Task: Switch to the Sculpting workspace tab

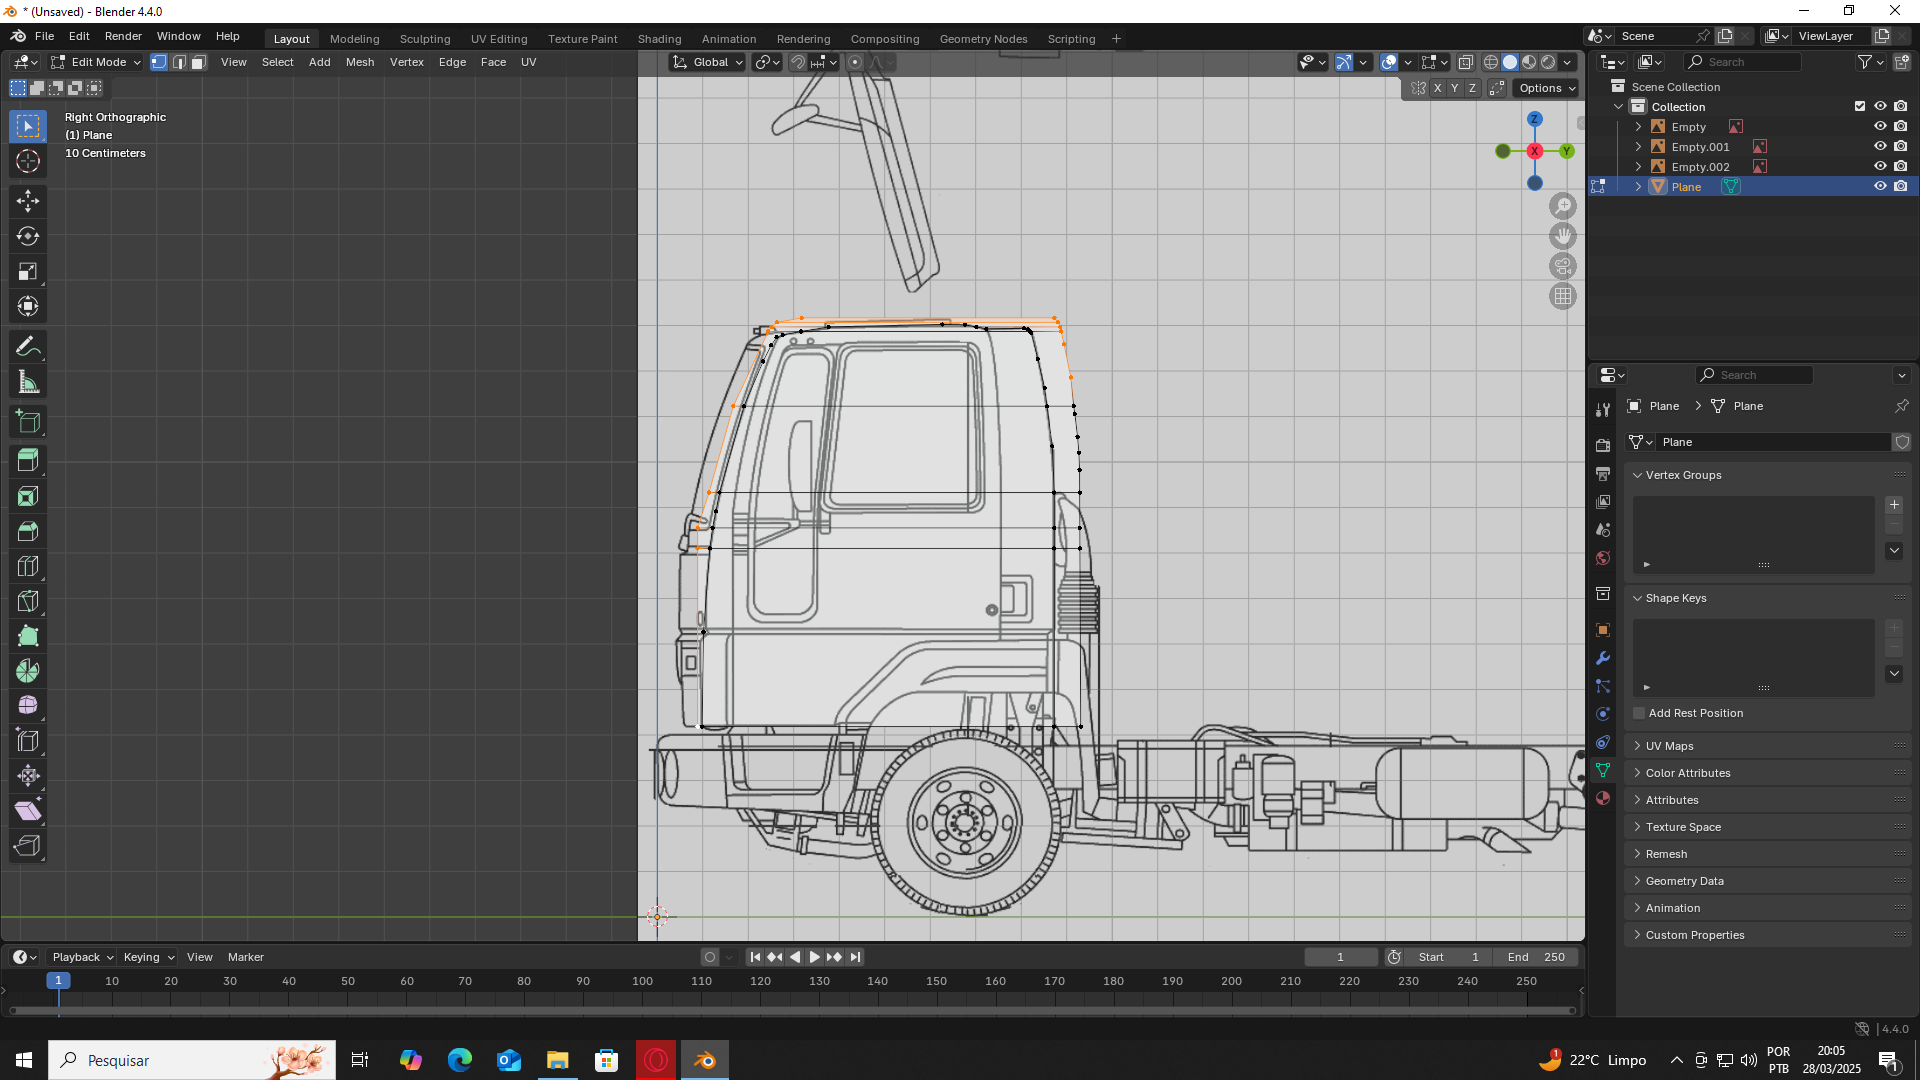Action: (x=425, y=39)
